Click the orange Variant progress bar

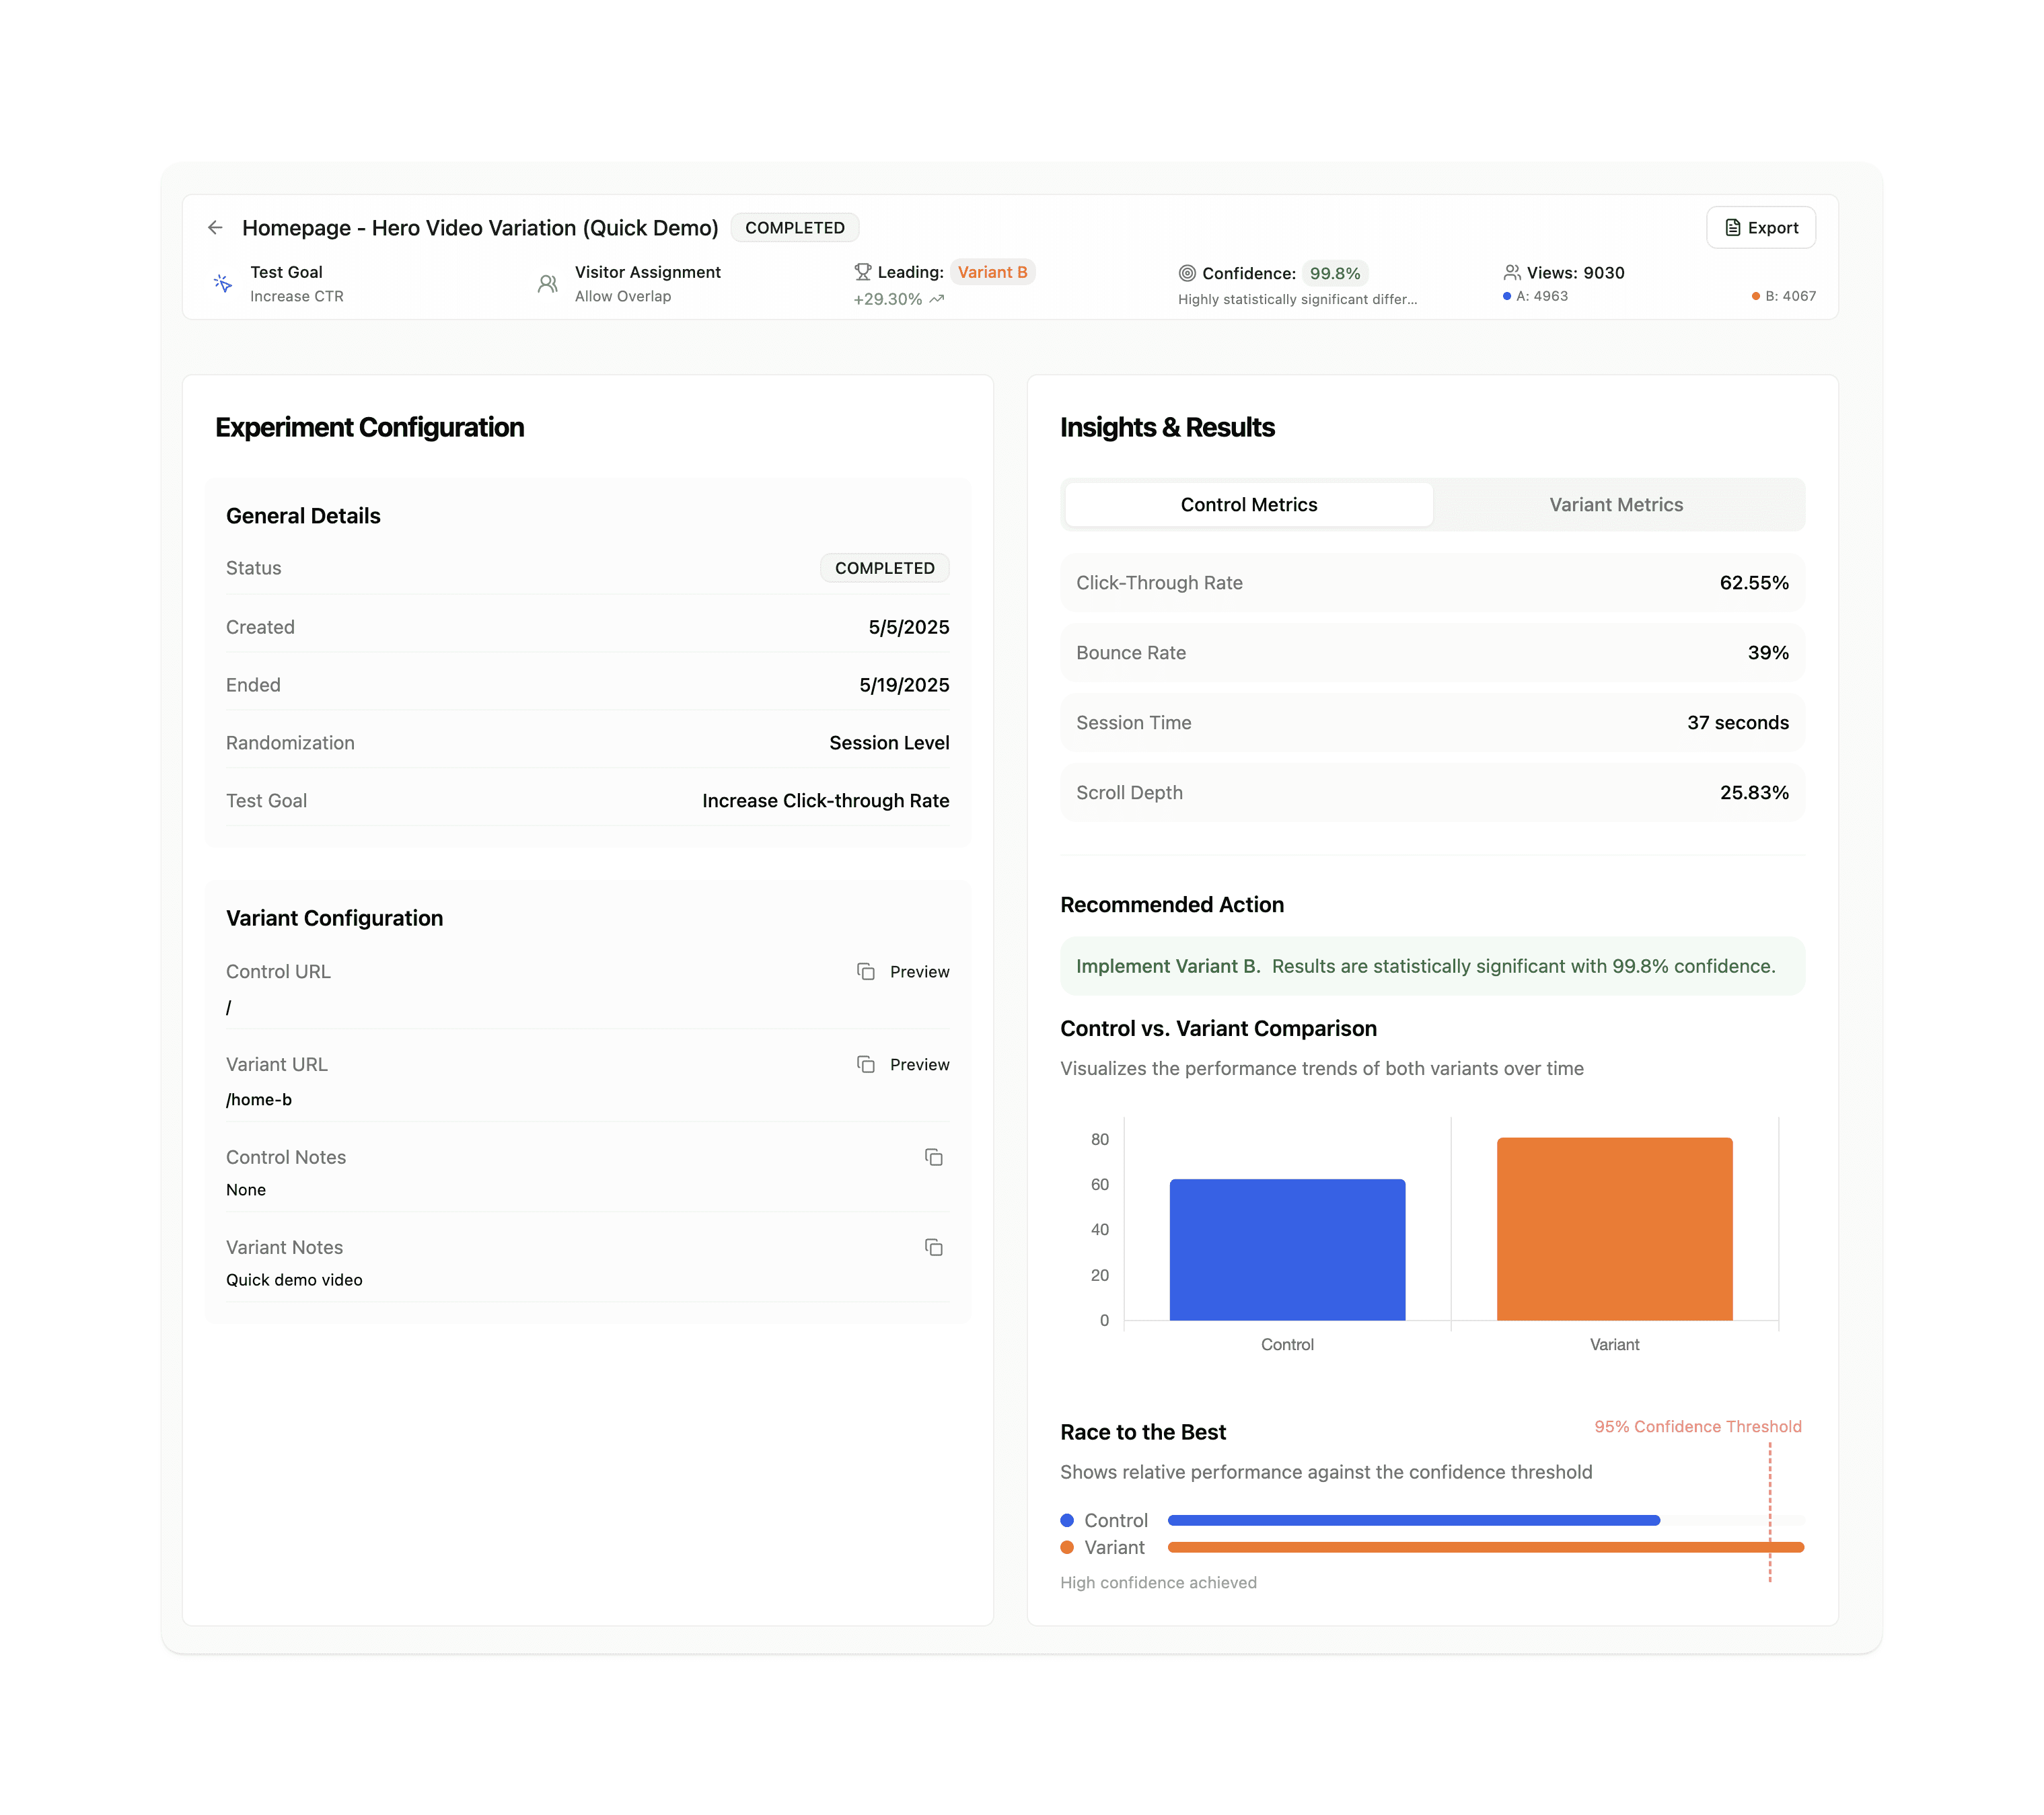[1486, 1547]
